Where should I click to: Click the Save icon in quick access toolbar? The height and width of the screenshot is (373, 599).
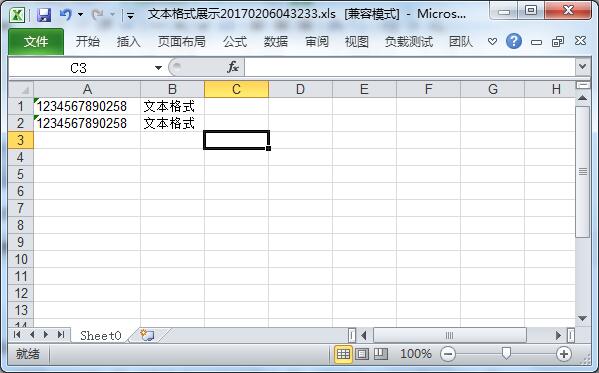click(x=44, y=15)
